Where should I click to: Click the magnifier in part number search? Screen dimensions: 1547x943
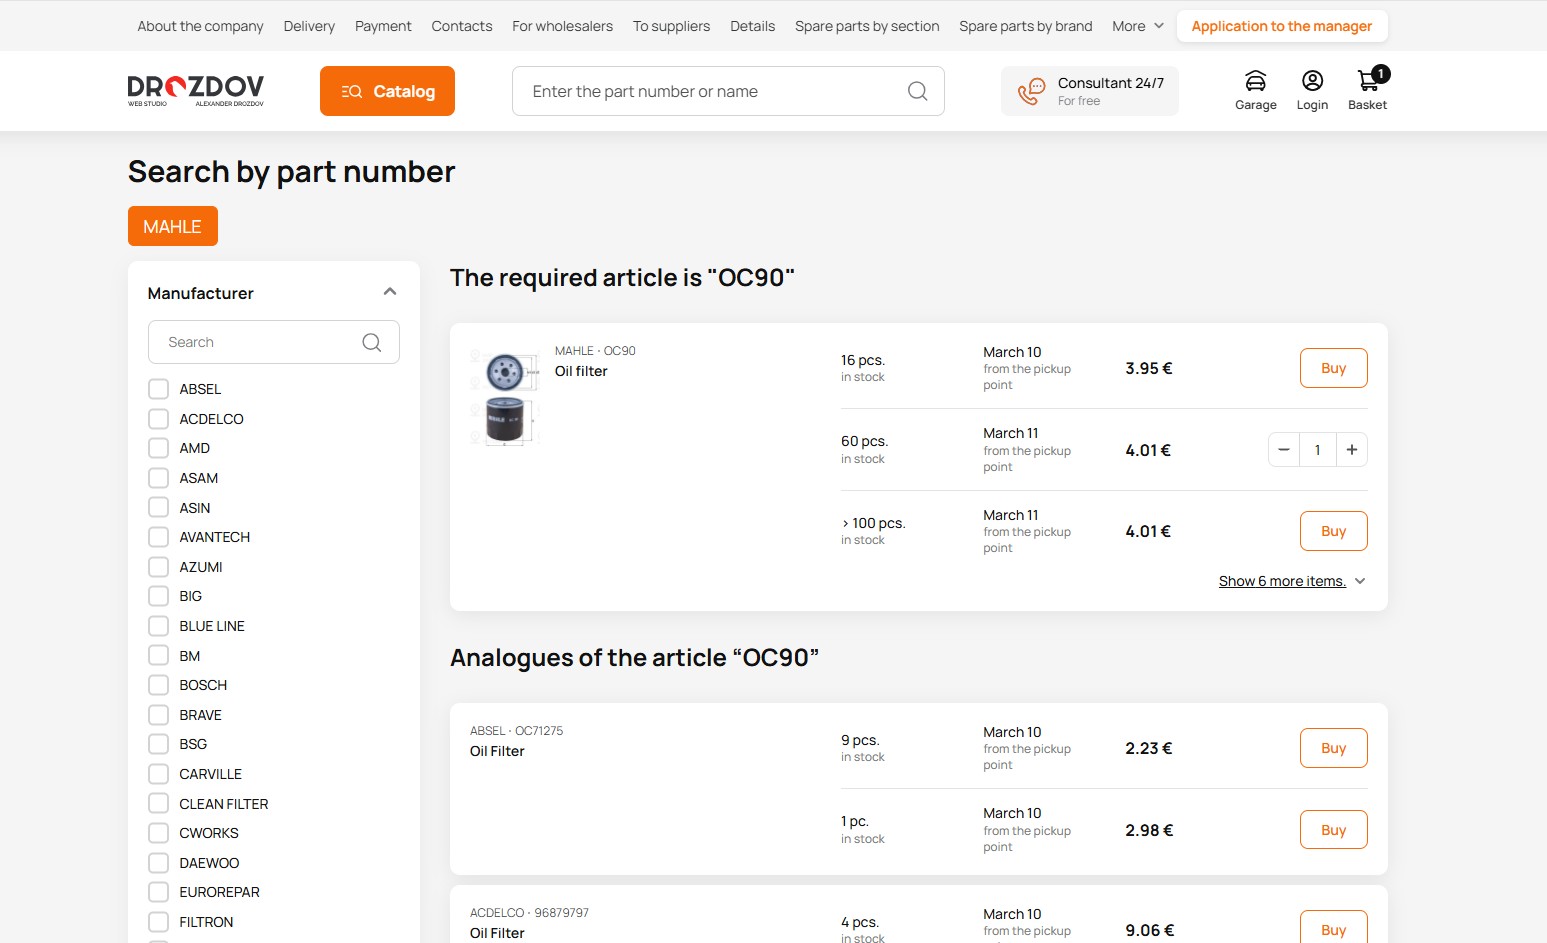917,92
